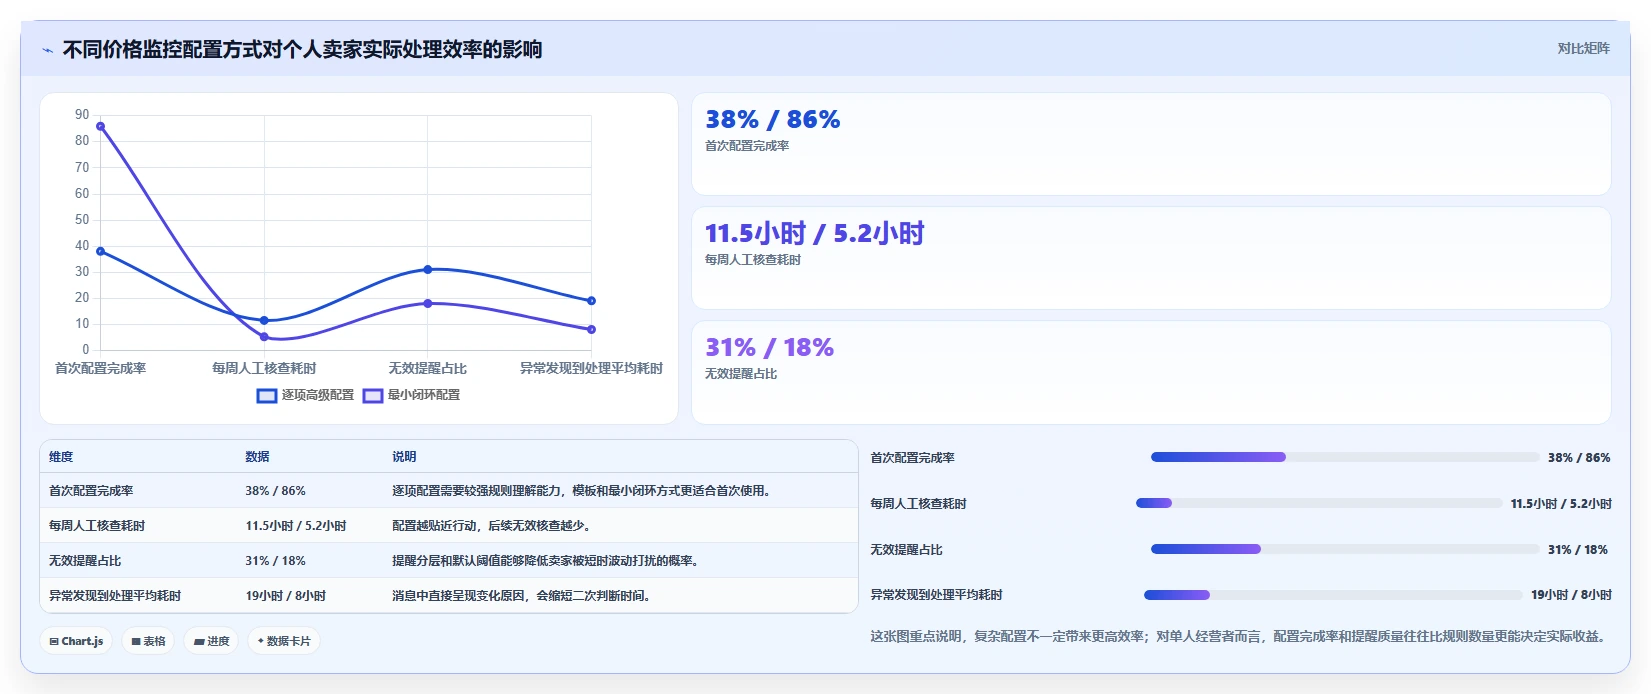Click the 表格 tag chip

click(149, 641)
